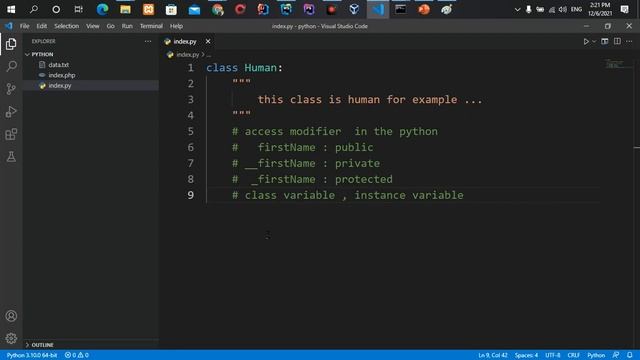The height and width of the screenshot is (360, 640).
Task: Open the volume control in system tray
Action: tap(562, 9)
